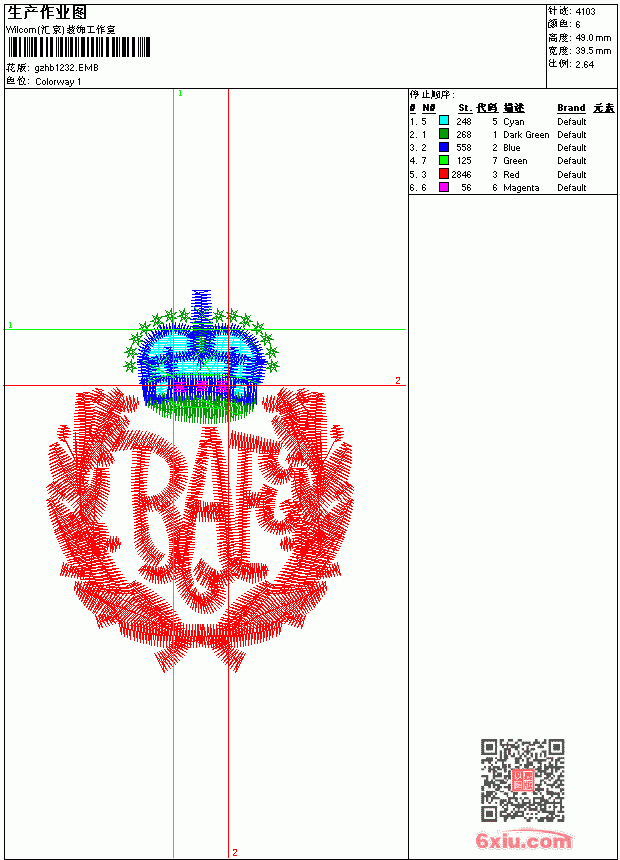Click the red wreath embroidery lettering
The image size is (620, 860).
[x=201, y=531]
